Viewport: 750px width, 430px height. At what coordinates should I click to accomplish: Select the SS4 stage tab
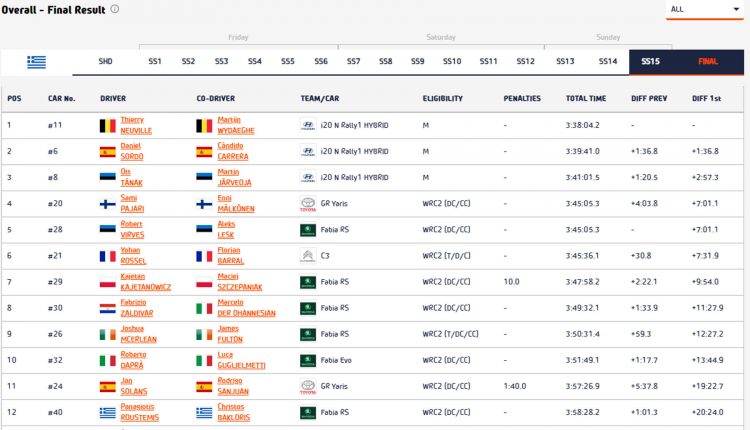(x=254, y=61)
